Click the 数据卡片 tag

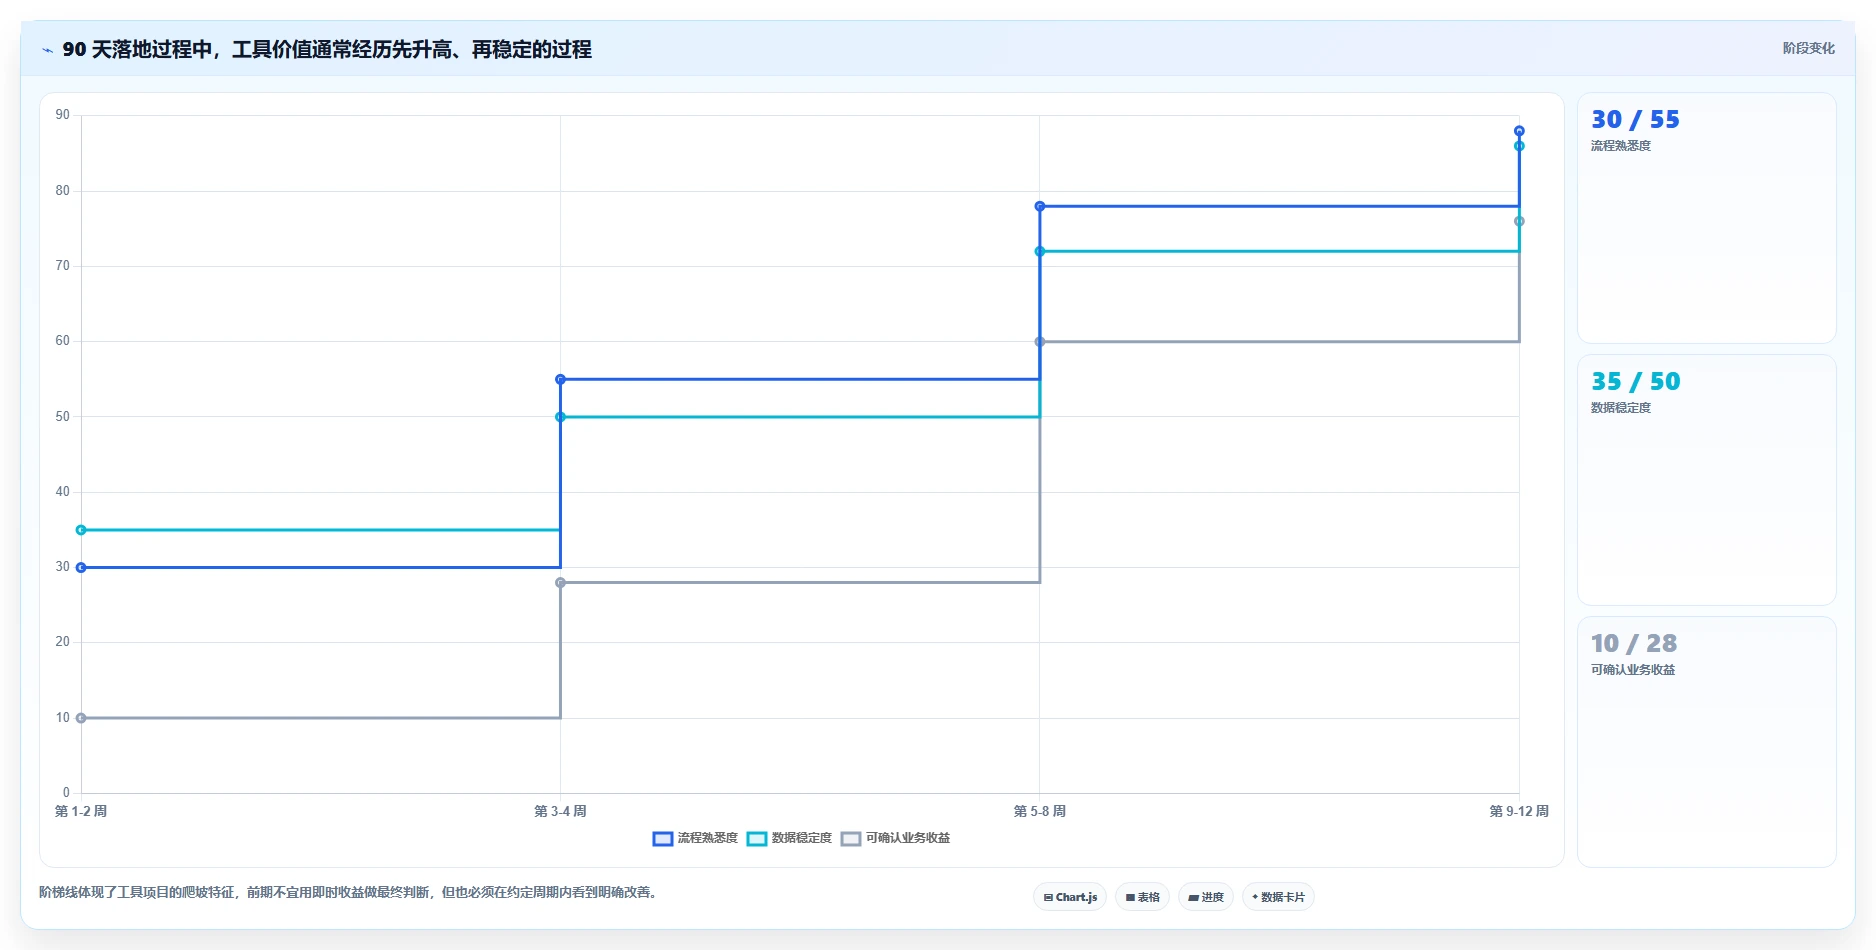[1278, 897]
